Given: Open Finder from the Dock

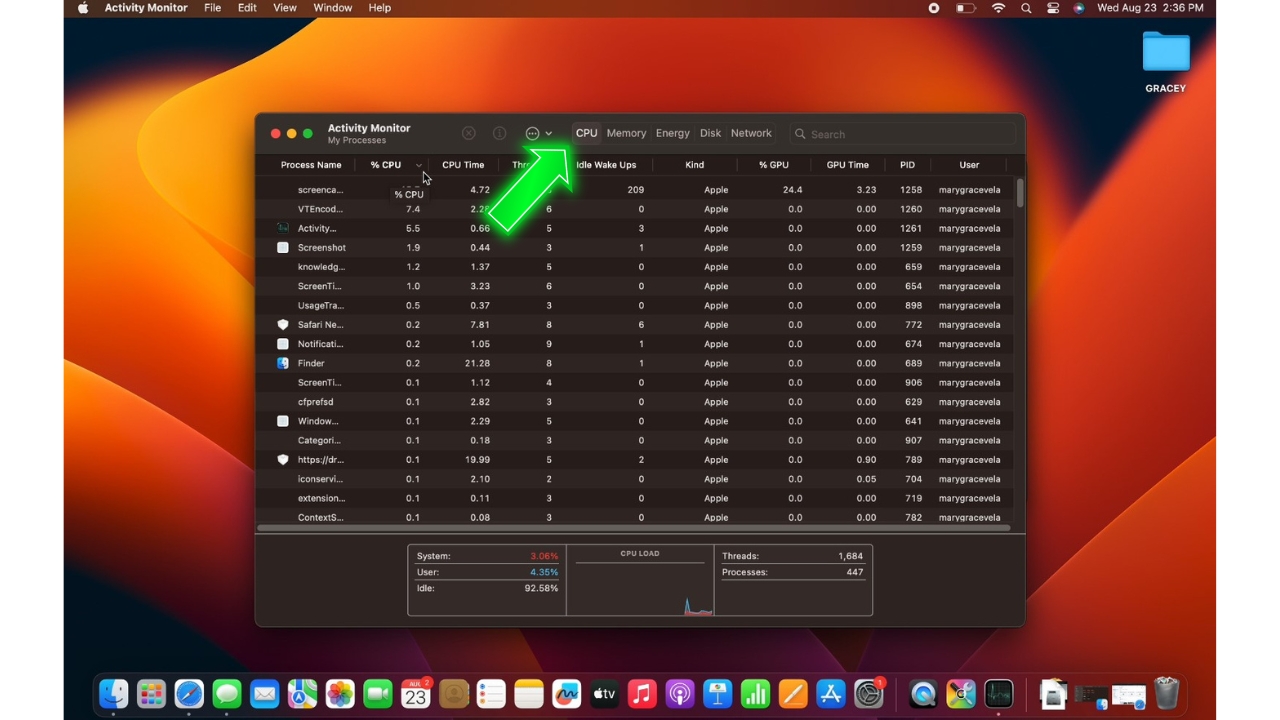Looking at the screenshot, I should [x=114, y=693].
